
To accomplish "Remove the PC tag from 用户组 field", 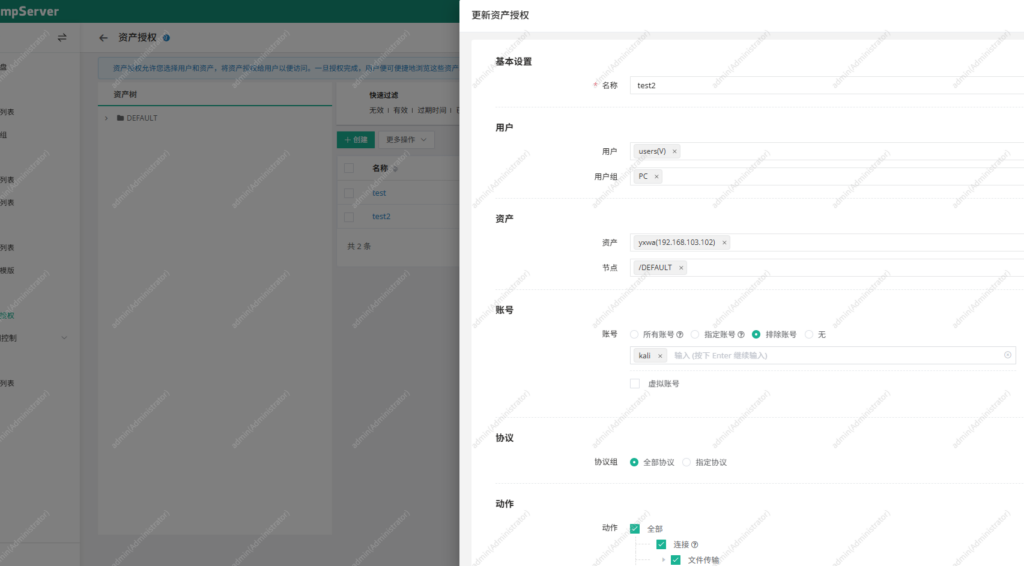I will click(x=656, y=176).
